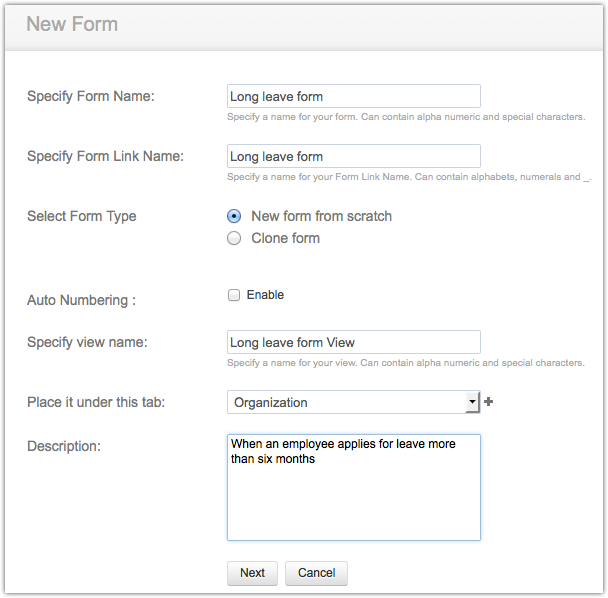608x598 pixels.
Task: Click the "Place it under this tab:" label
Action: [96, 402]
